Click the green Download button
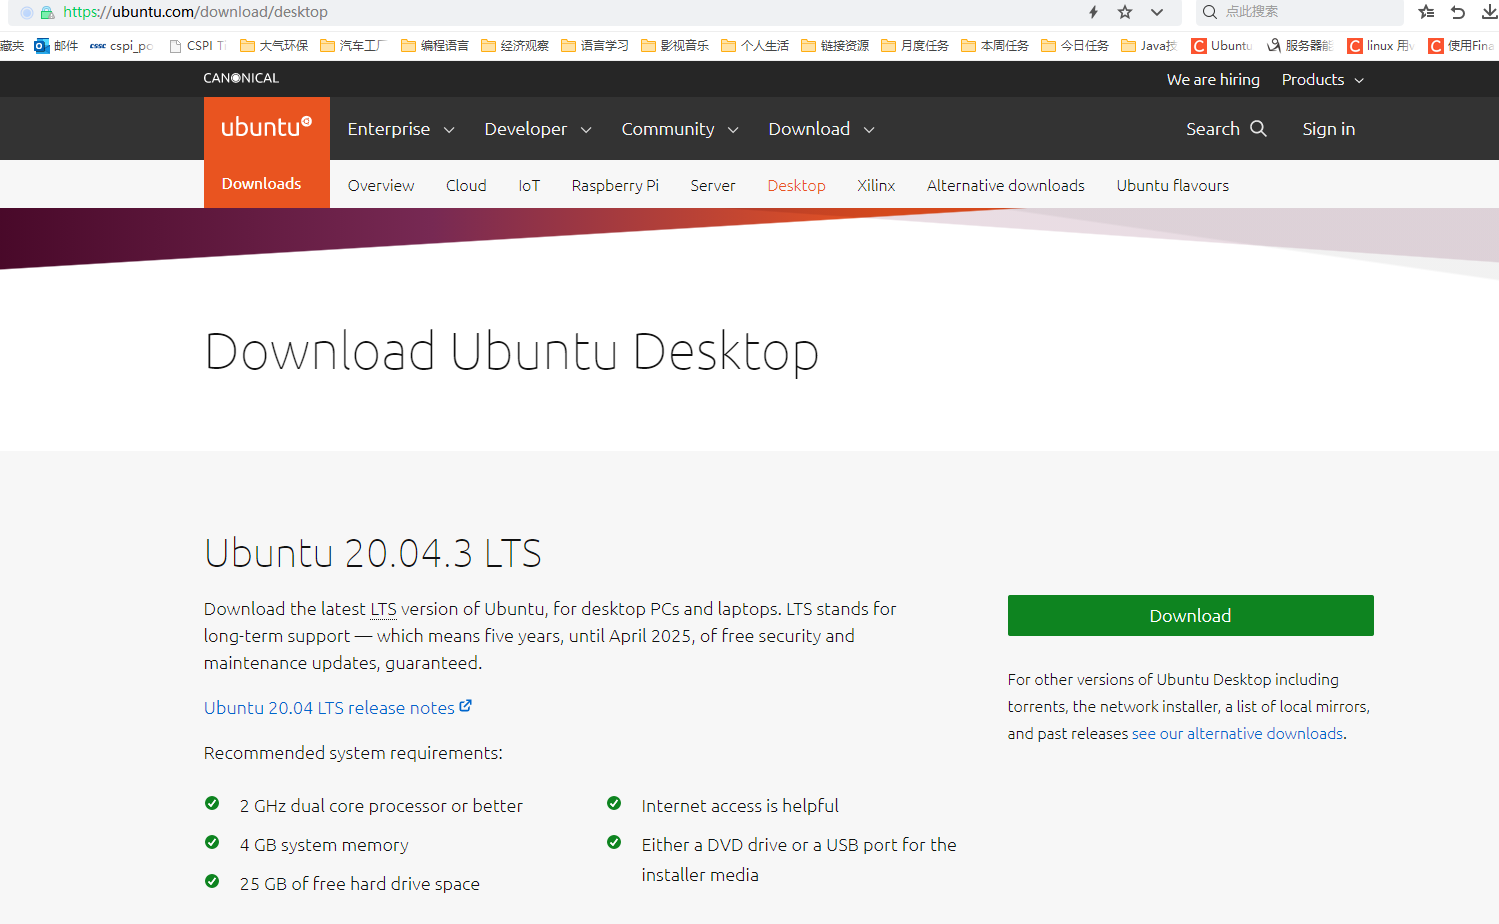Screen dimensions: 1499x924 click(1190, 615)
